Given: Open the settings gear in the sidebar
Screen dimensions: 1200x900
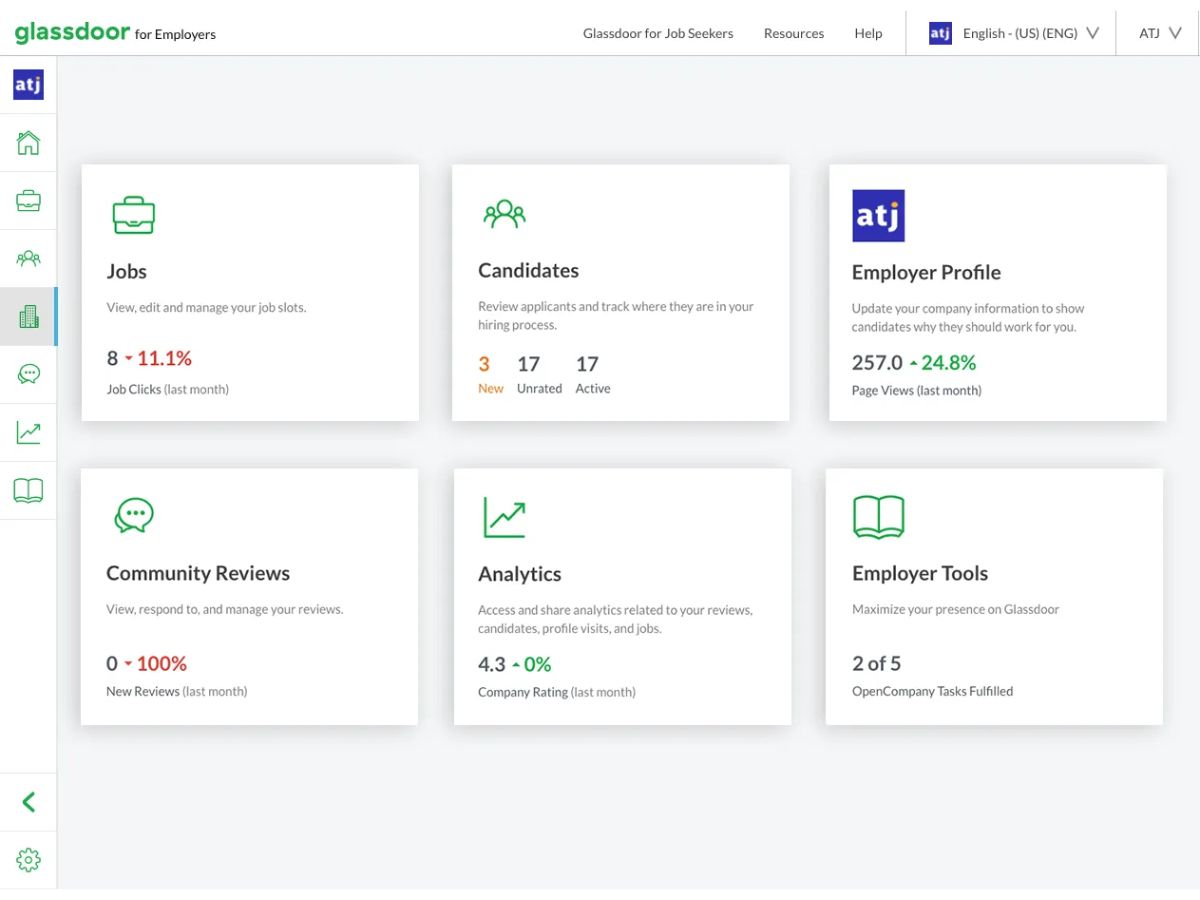Looking at the screenshot, I should tap(28, 860).
